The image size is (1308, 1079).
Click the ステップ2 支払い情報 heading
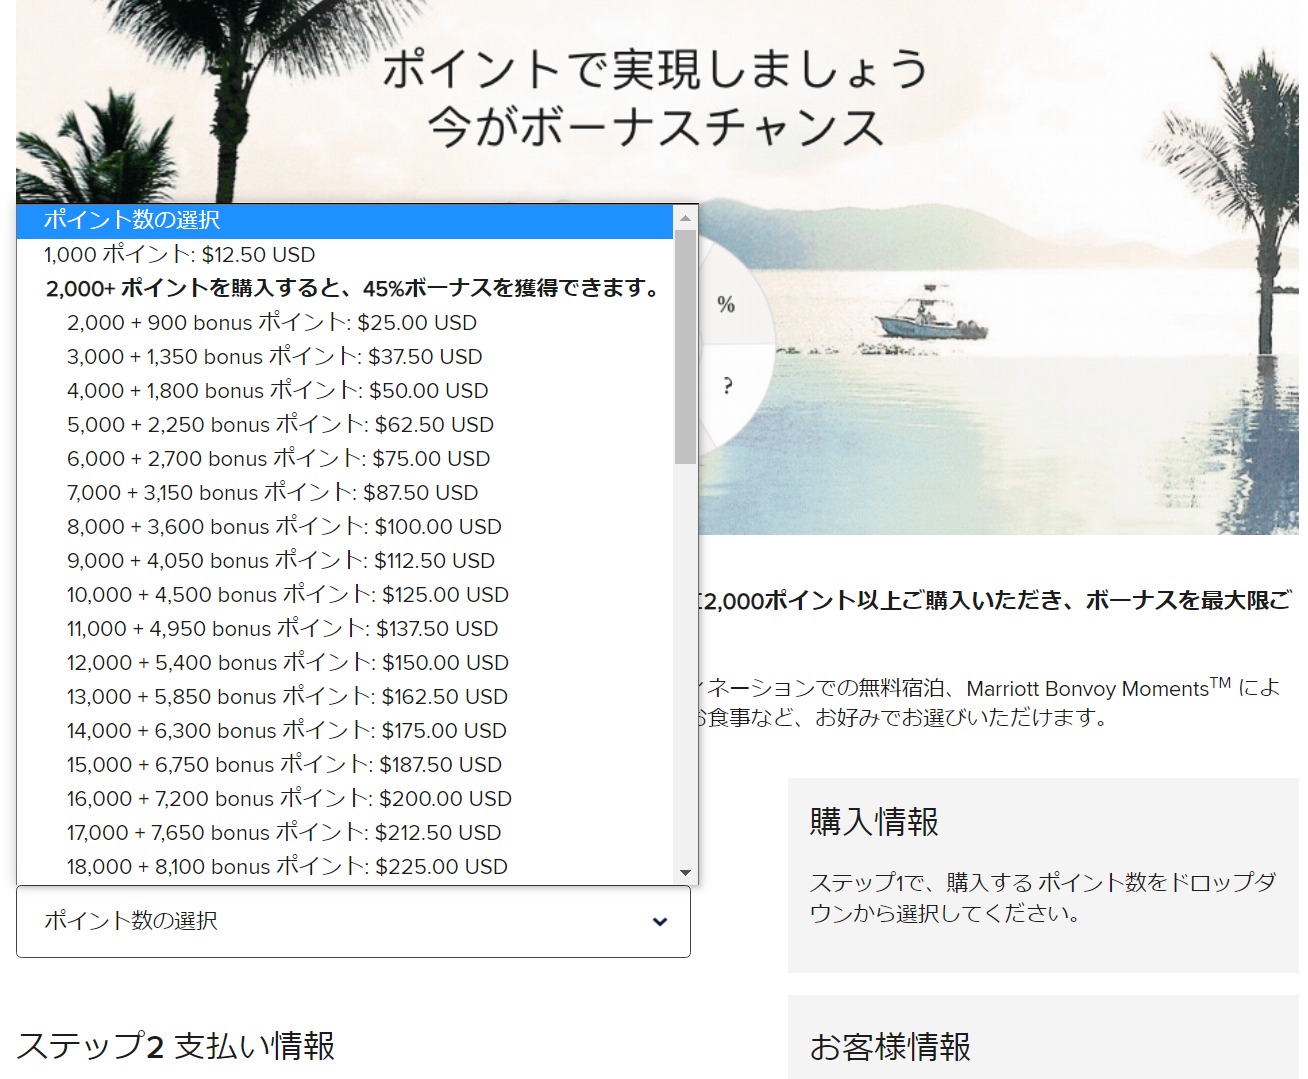[176, 1046]
